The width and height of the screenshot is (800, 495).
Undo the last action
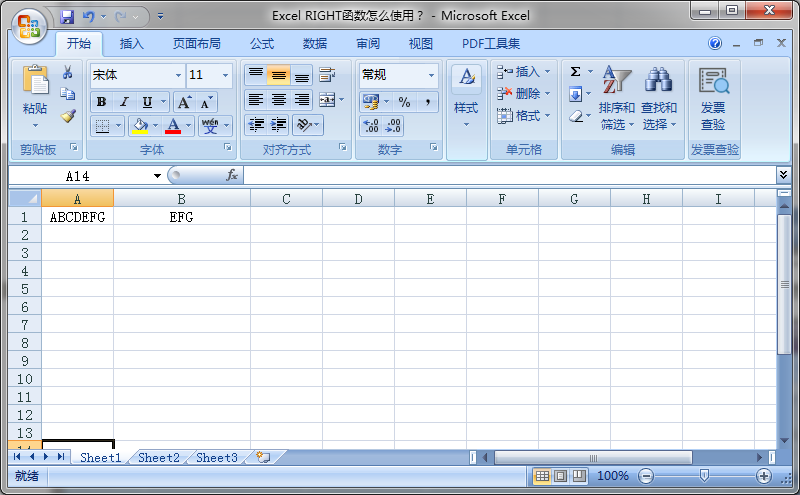tap(89, 17)
